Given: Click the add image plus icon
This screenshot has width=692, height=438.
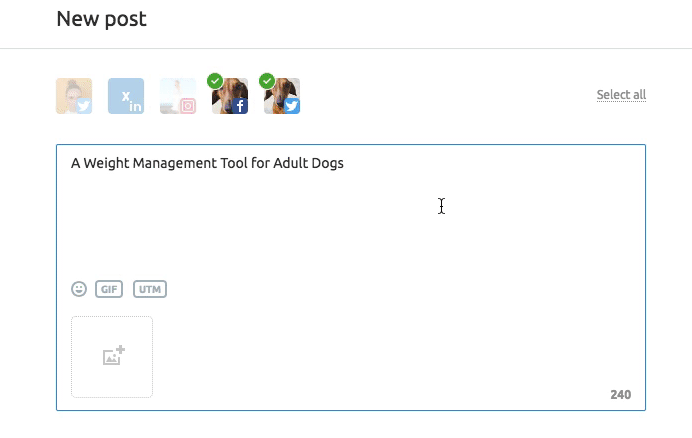Looking at the screenshot, I should (113, 355).
